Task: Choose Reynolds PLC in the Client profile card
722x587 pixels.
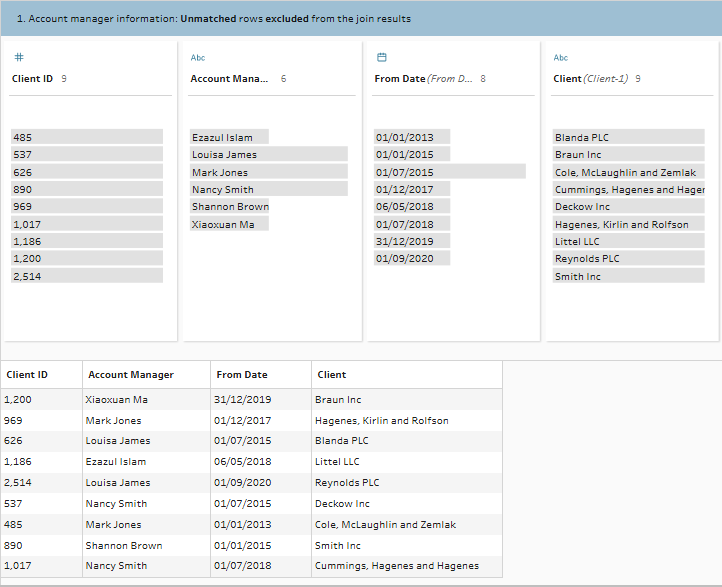Action: (x=628, y=259)
